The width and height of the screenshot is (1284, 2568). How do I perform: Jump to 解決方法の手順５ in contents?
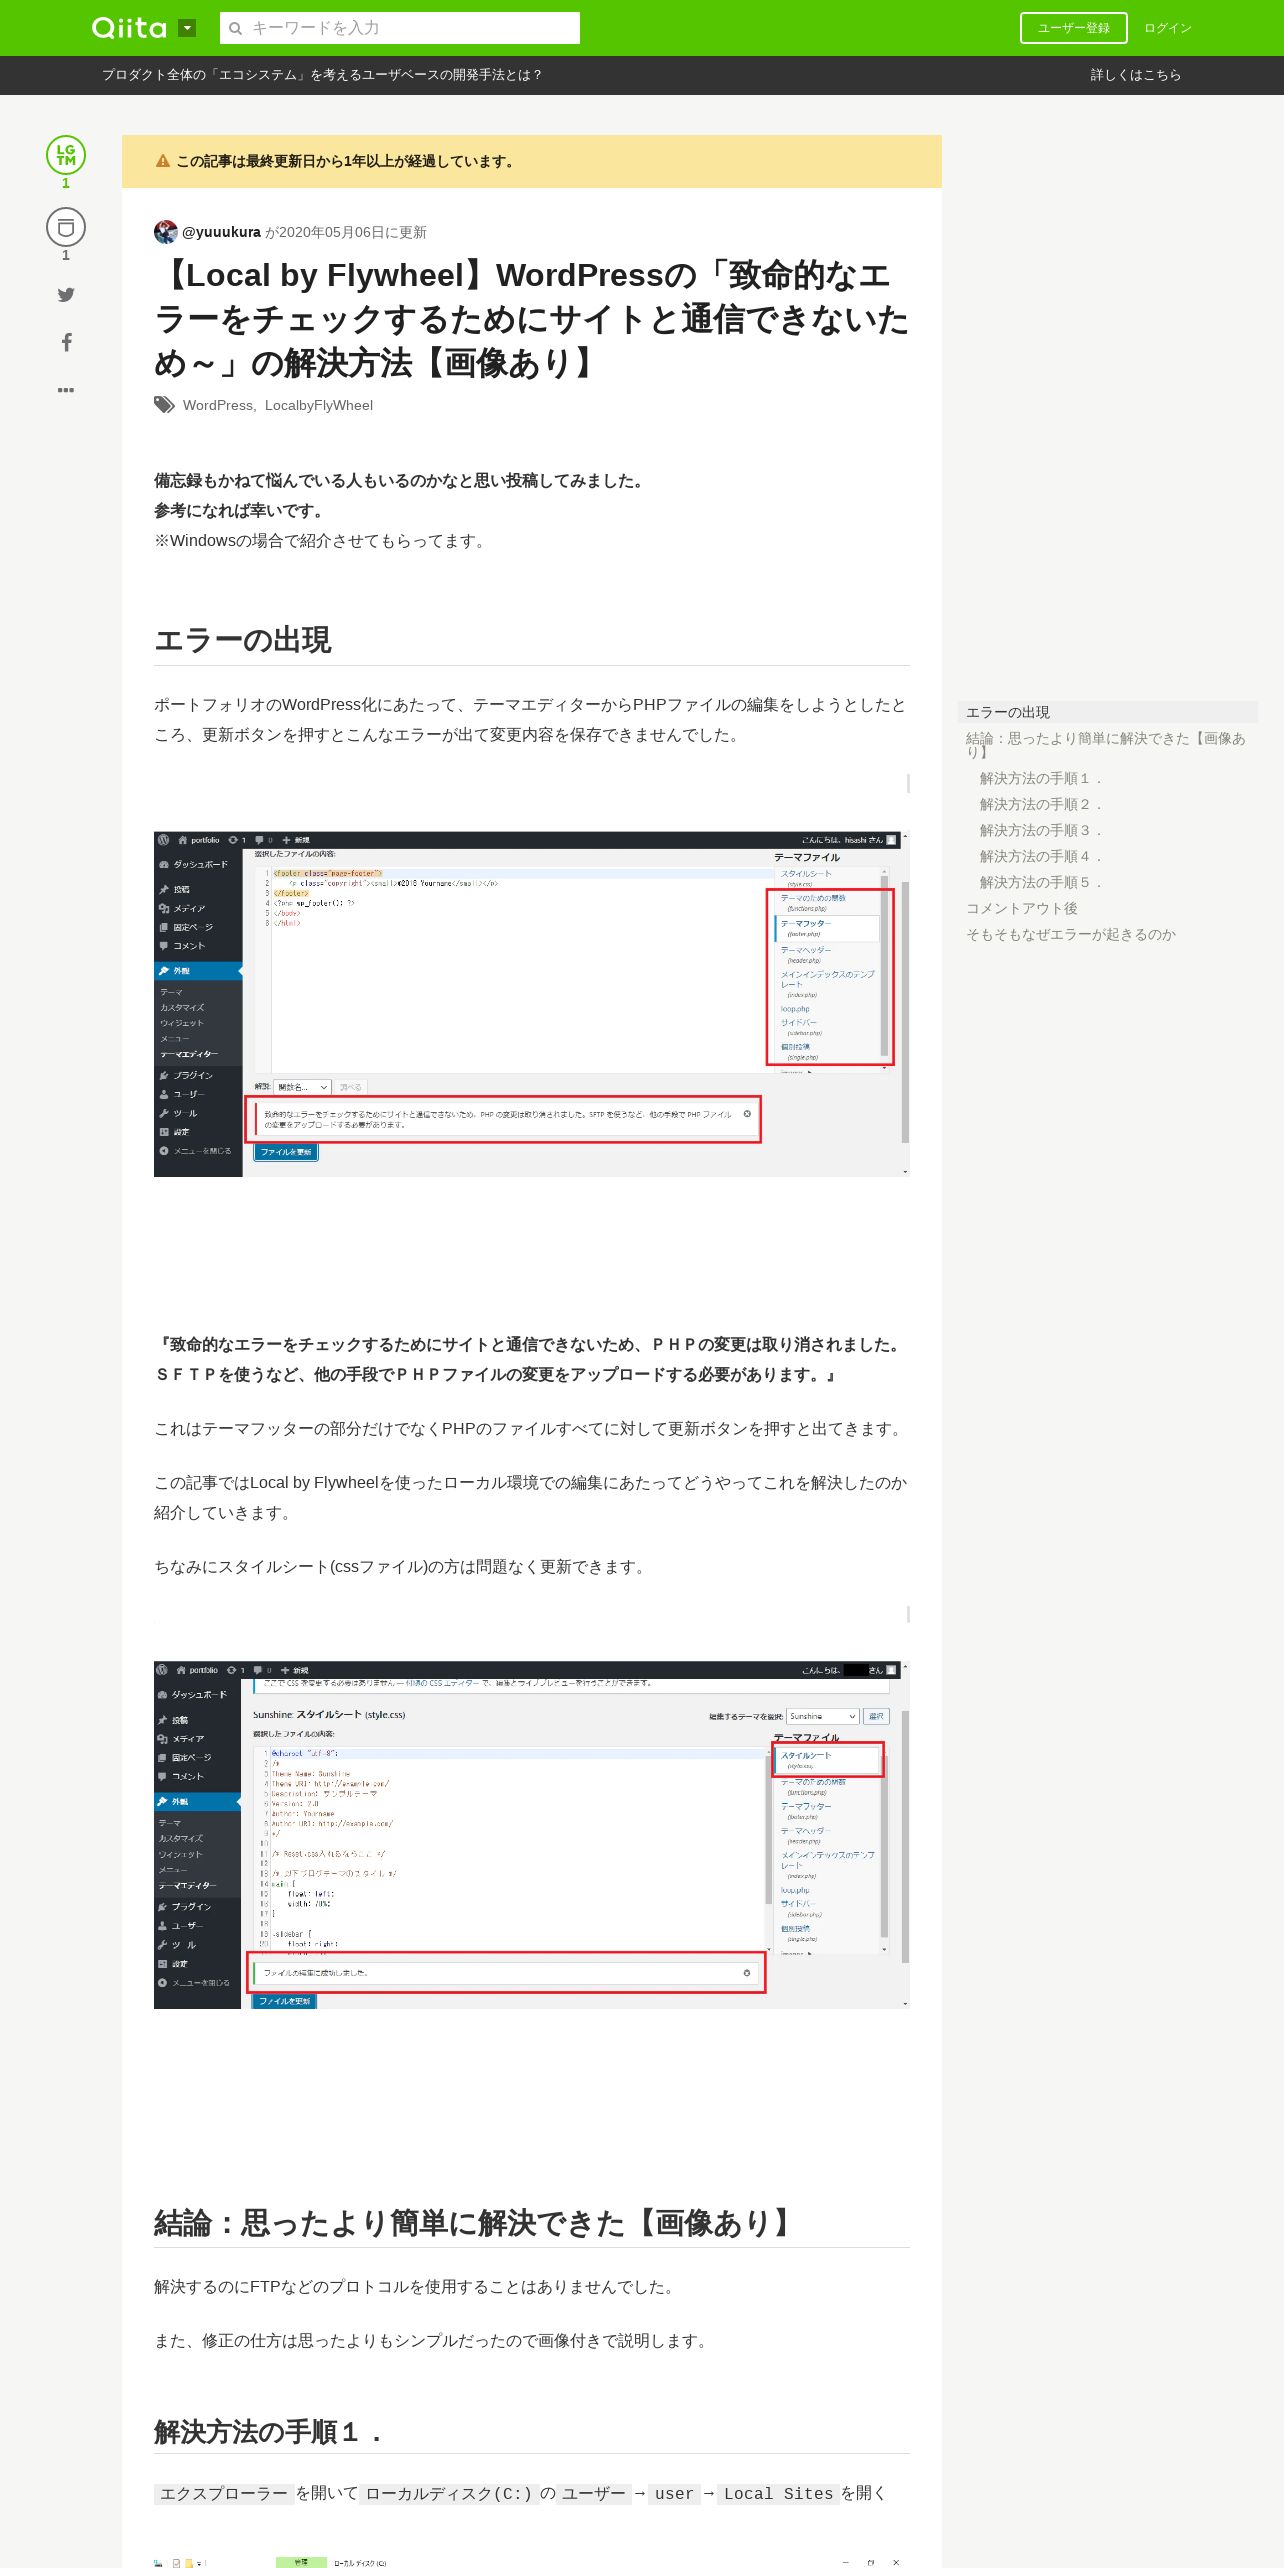(1041, 882)
